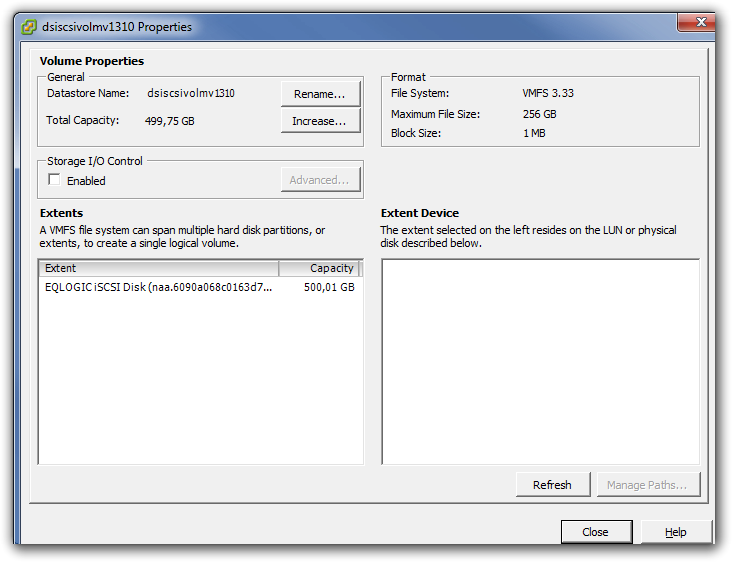Enable the Storage I/O Control checkbox

(55, 180)
